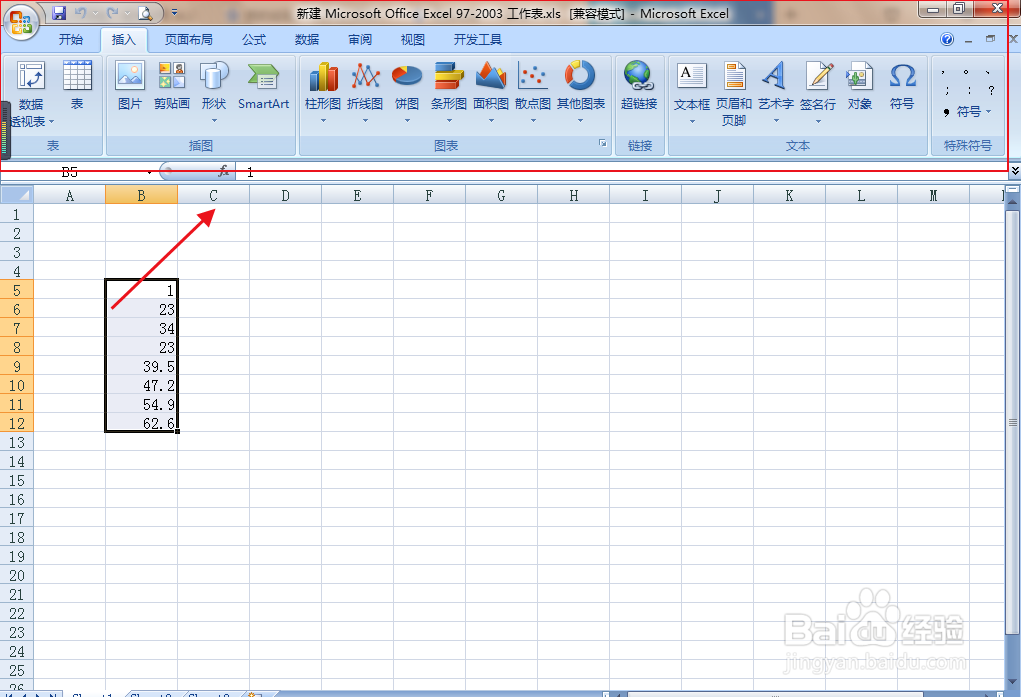The image size is (1021, 697).
Task: Expand the formula bar
Action: (1014, 171)
